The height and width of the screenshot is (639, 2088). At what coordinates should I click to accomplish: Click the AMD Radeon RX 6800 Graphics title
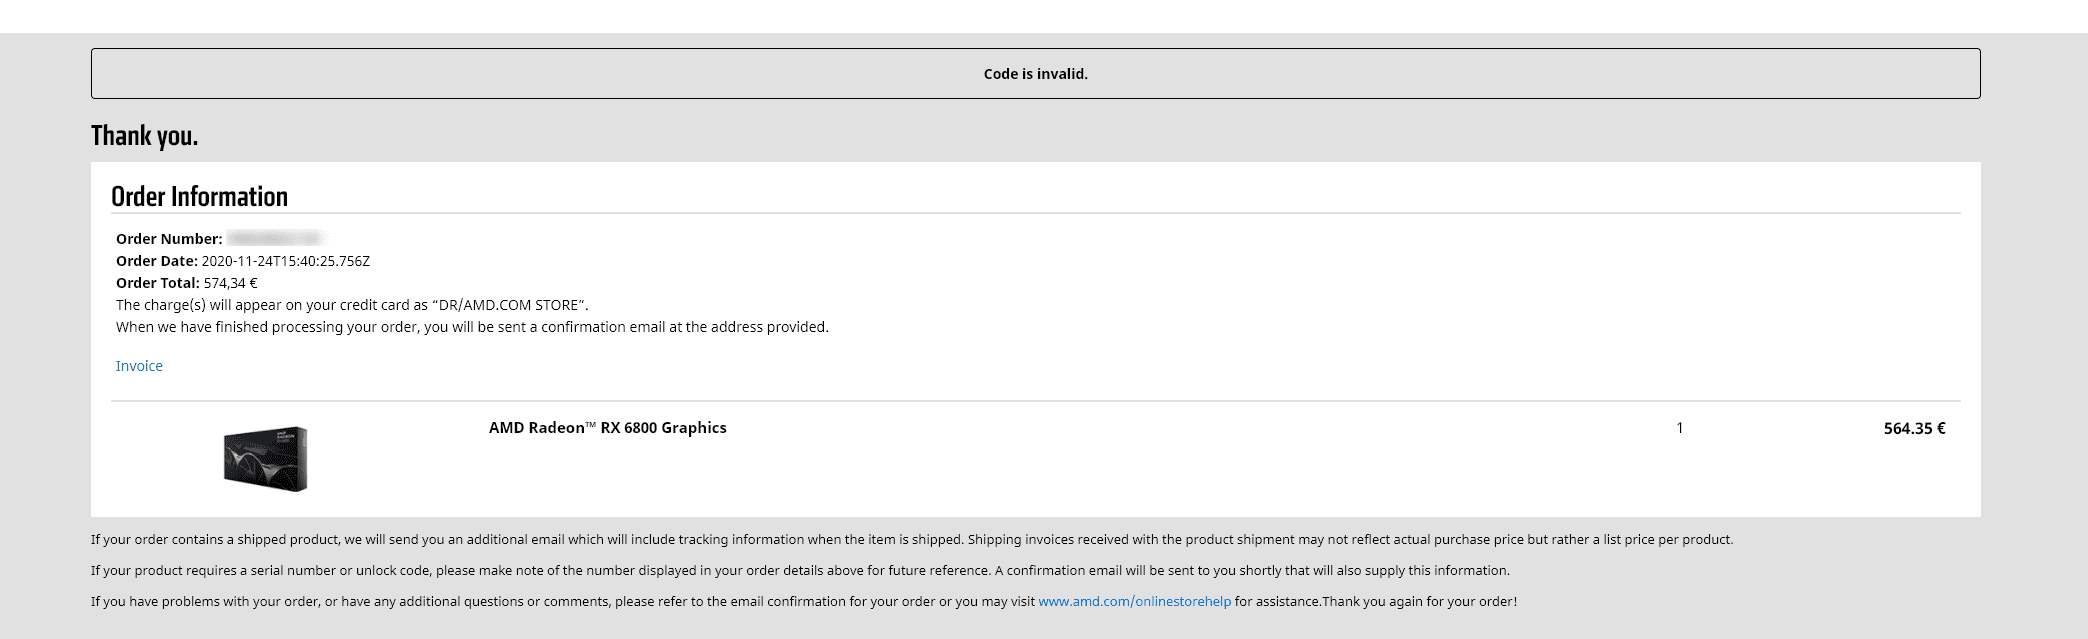click(607, 428)
